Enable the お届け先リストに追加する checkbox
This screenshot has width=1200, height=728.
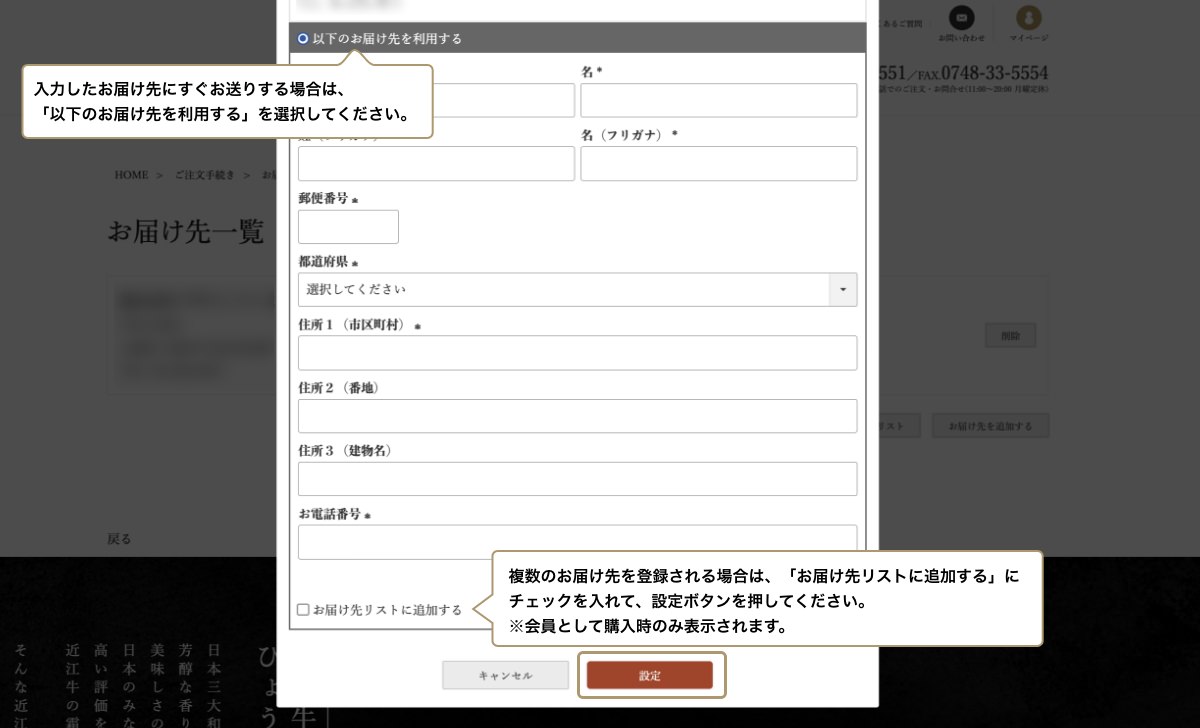click(302, 609)
